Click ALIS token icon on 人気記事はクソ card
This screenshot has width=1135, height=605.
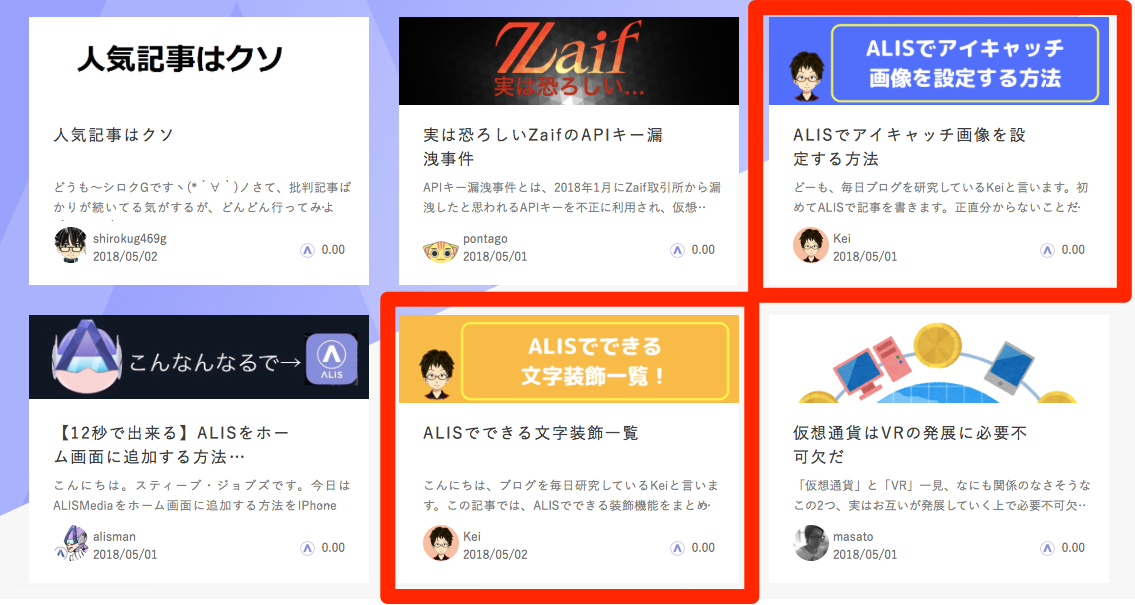[x=308, y=250]
